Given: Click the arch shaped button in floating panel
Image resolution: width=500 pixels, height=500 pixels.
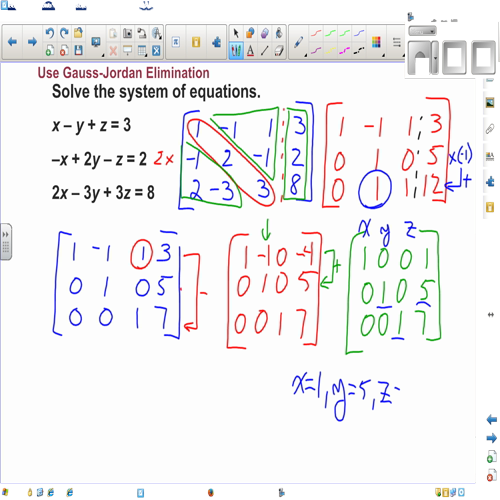Looking at the screenshot, I should tap(420, 58).
